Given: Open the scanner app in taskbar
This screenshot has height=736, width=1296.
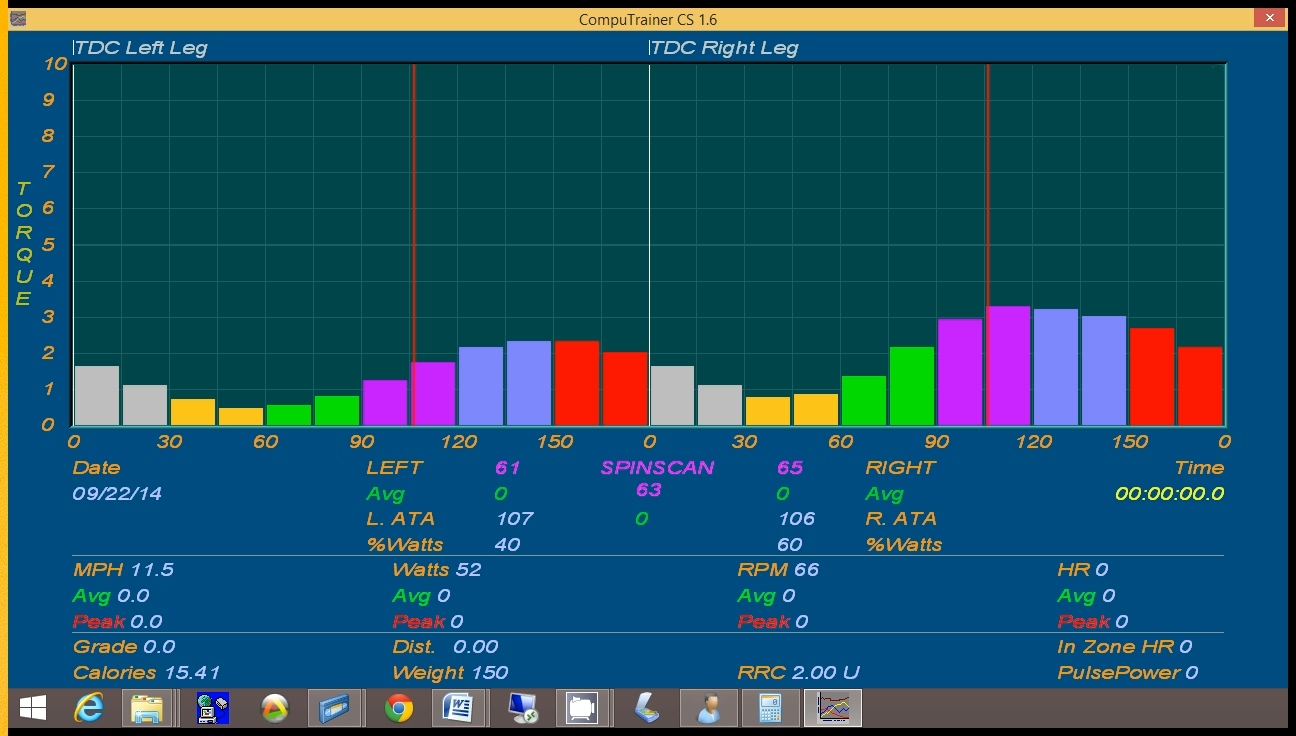Looking at the screenshot, I should [x=646, y=709].
